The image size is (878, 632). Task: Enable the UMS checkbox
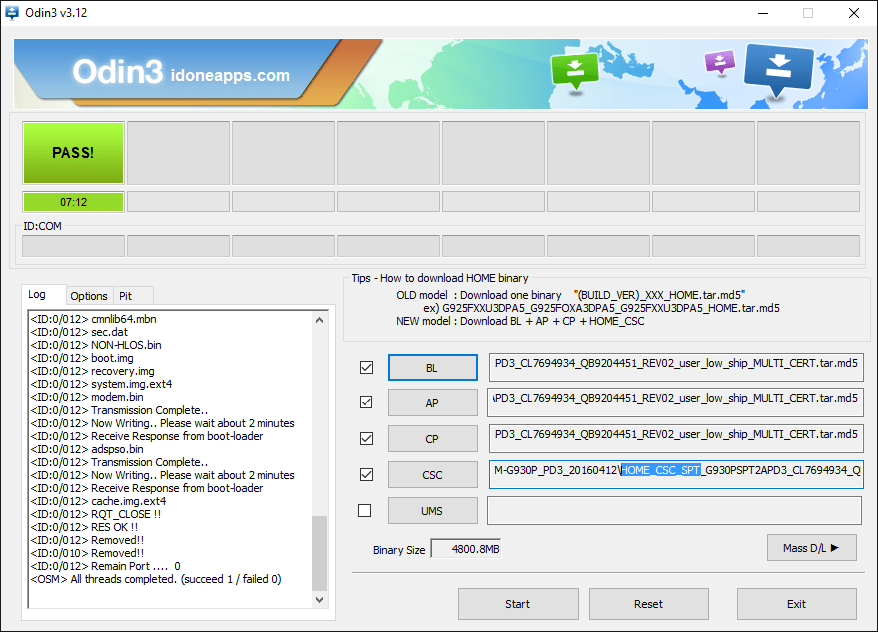point(365,511)
